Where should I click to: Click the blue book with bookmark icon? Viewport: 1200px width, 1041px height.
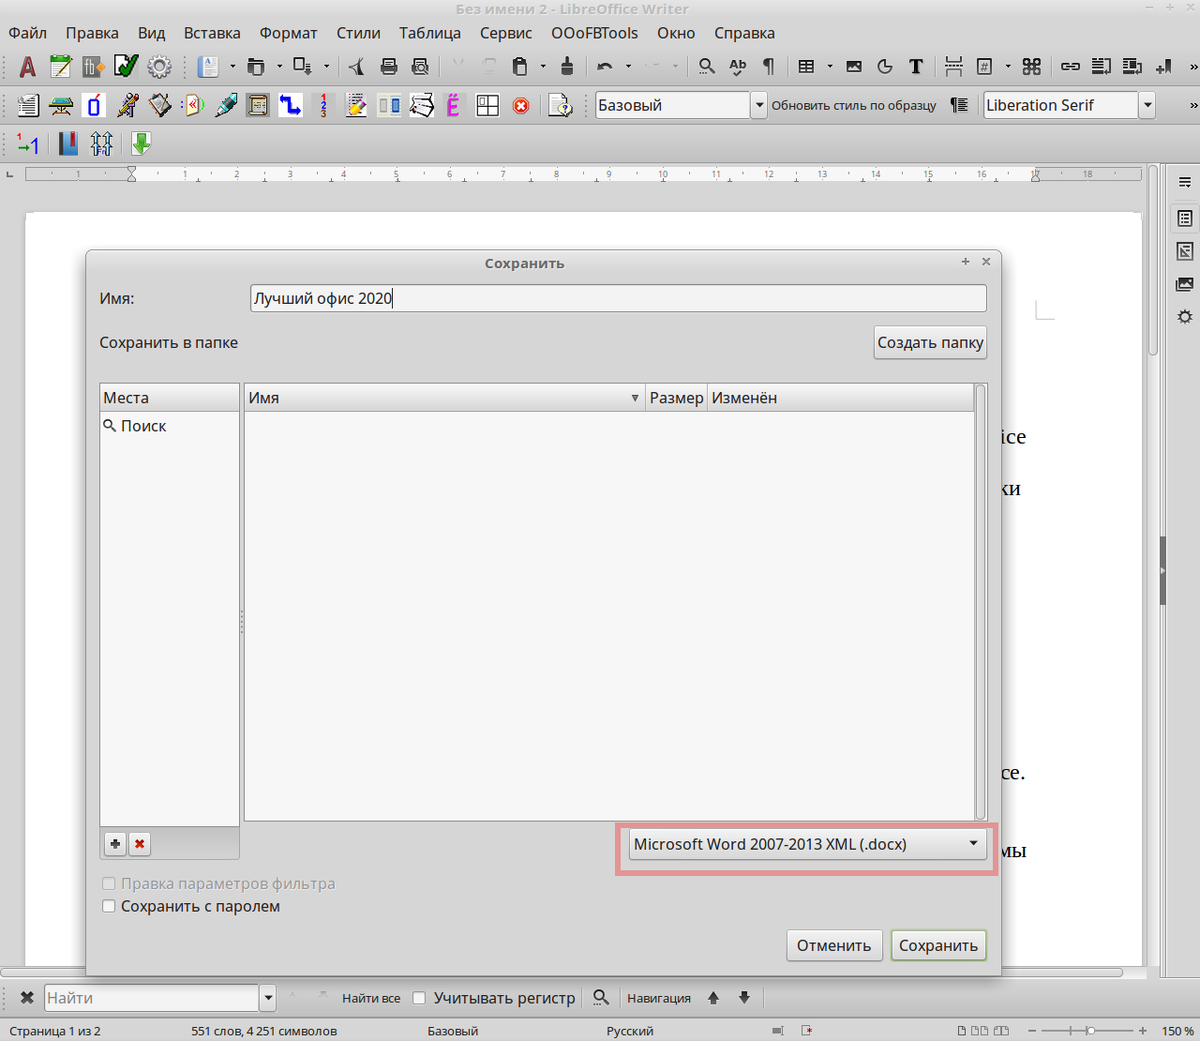click(68, 144)
